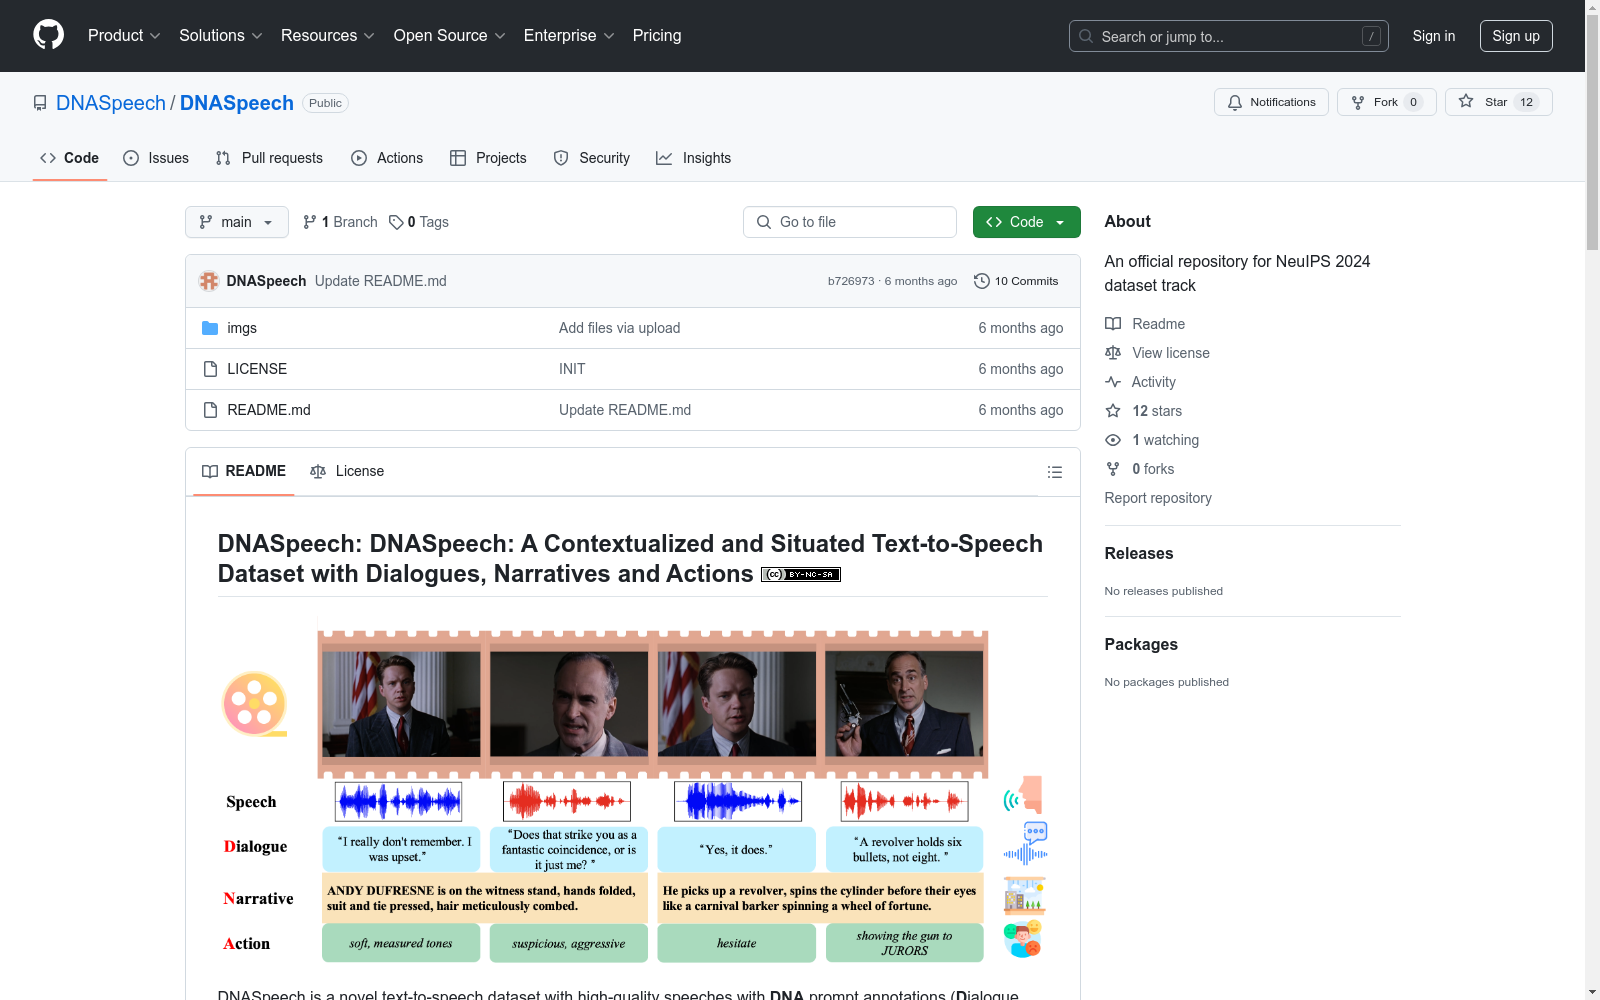Viewport: 1600px width, 1000px height.
Task: Open the Packages heading link
Action: pos(1141,645)
